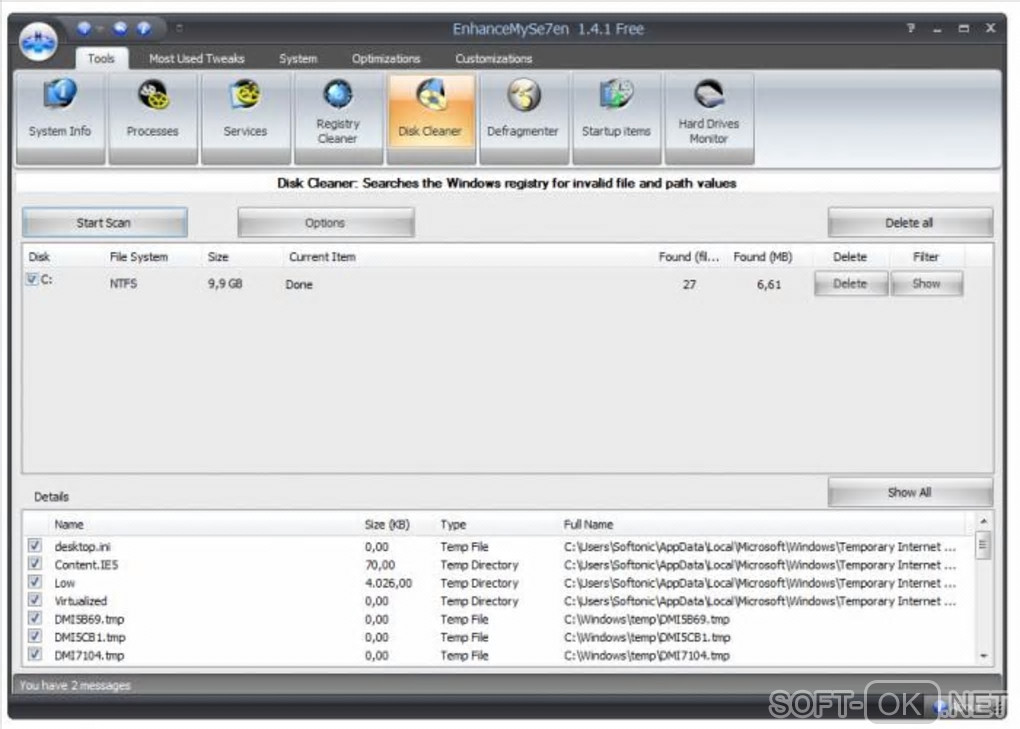Open the Registry Cleaner tool
Image resolution: width=1020 pixels, height=729 pixels.
(x=338, y=117)
